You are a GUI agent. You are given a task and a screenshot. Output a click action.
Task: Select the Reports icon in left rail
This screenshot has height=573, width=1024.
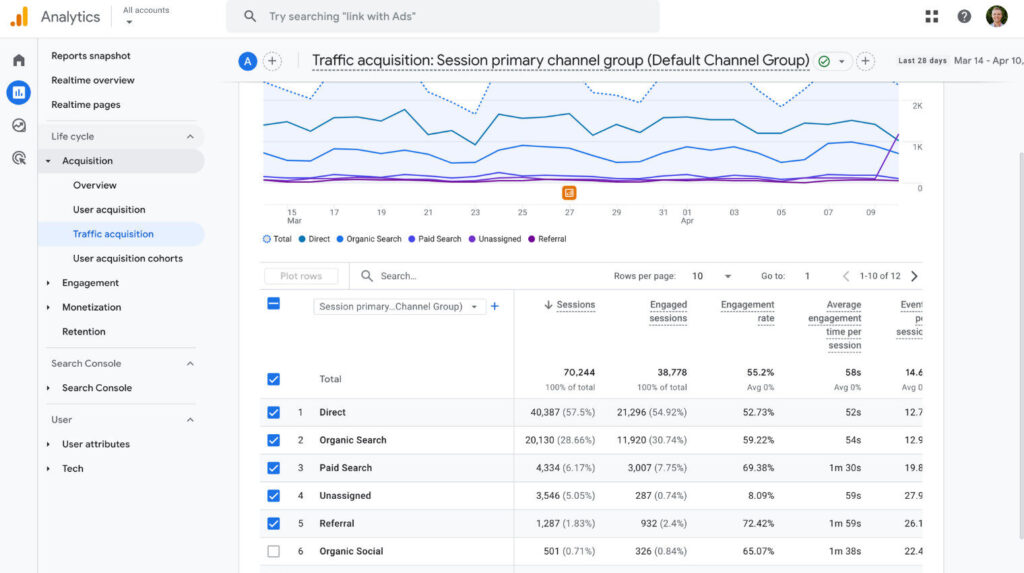(19, 92)
